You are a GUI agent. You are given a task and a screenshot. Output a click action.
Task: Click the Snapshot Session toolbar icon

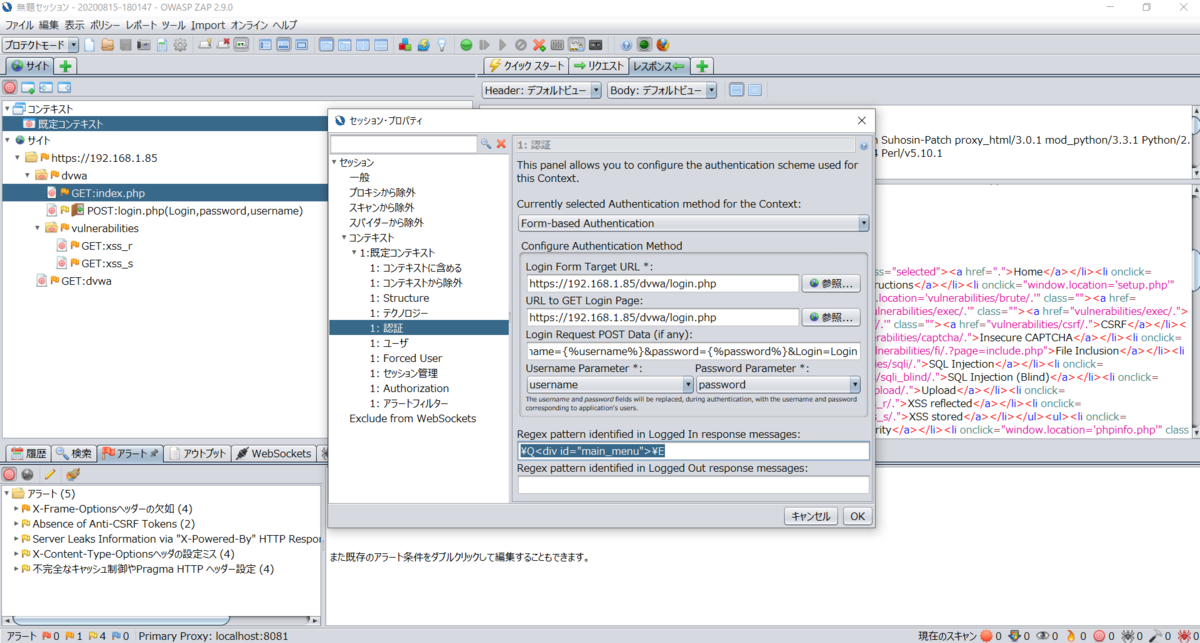coord(143,45)
